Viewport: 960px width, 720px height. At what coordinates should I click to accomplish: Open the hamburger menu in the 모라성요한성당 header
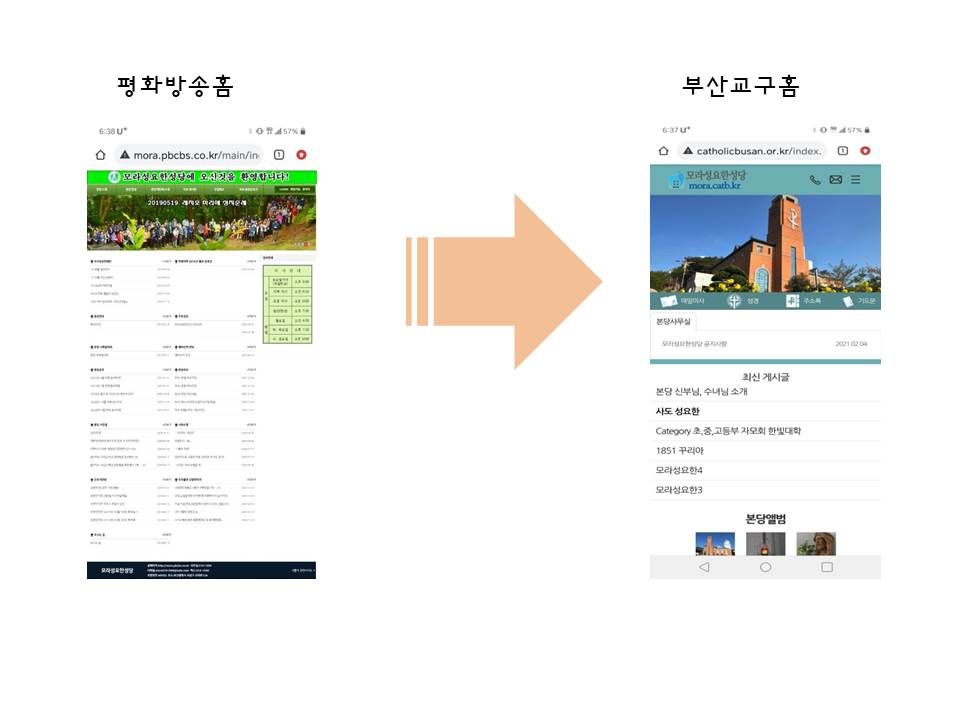pyautogui.click(x=856, y=179)
